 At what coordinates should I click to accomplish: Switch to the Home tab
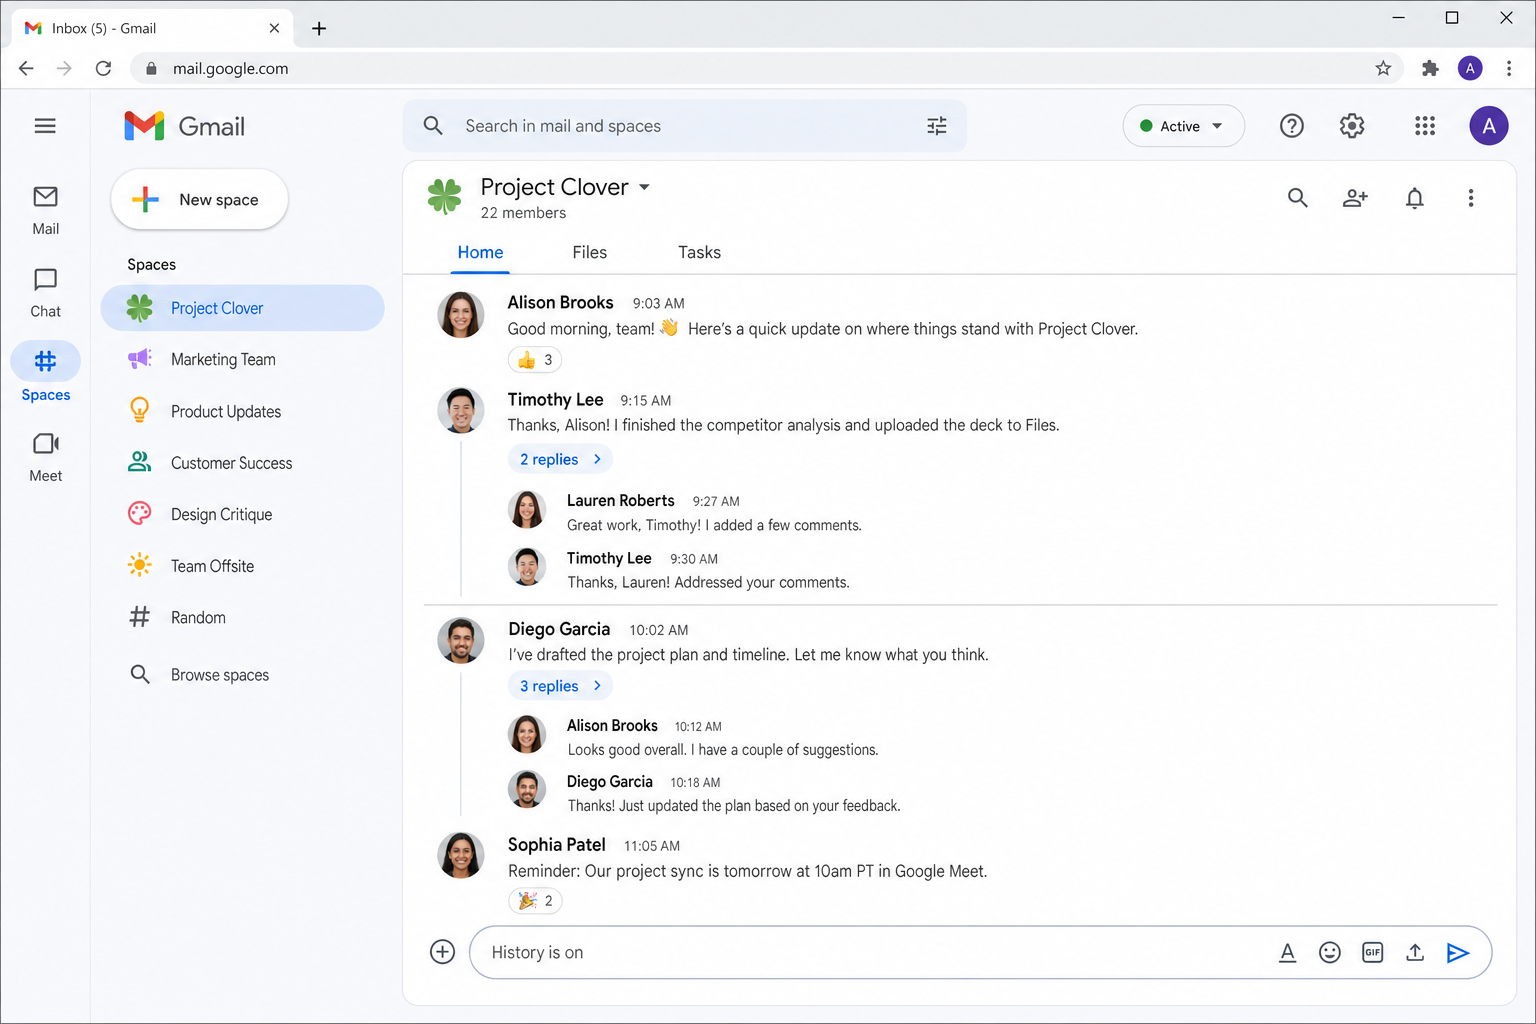(x=480, y=253)
